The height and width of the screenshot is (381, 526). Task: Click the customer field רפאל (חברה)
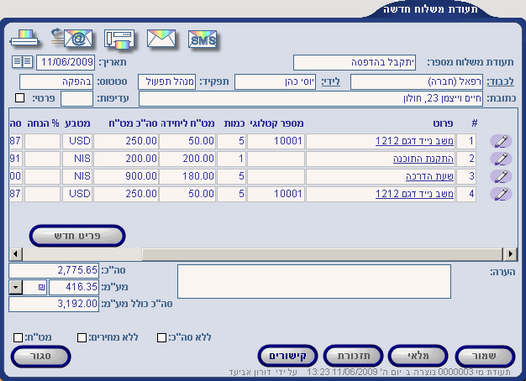pyautogui.click(x=416, y=82)
